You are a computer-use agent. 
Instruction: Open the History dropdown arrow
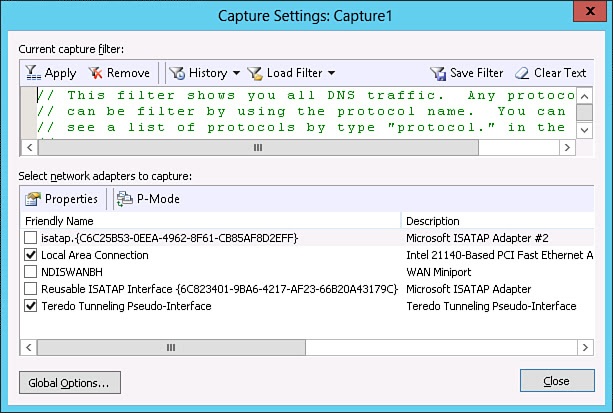pyautogui.click(x=236, y=73)
